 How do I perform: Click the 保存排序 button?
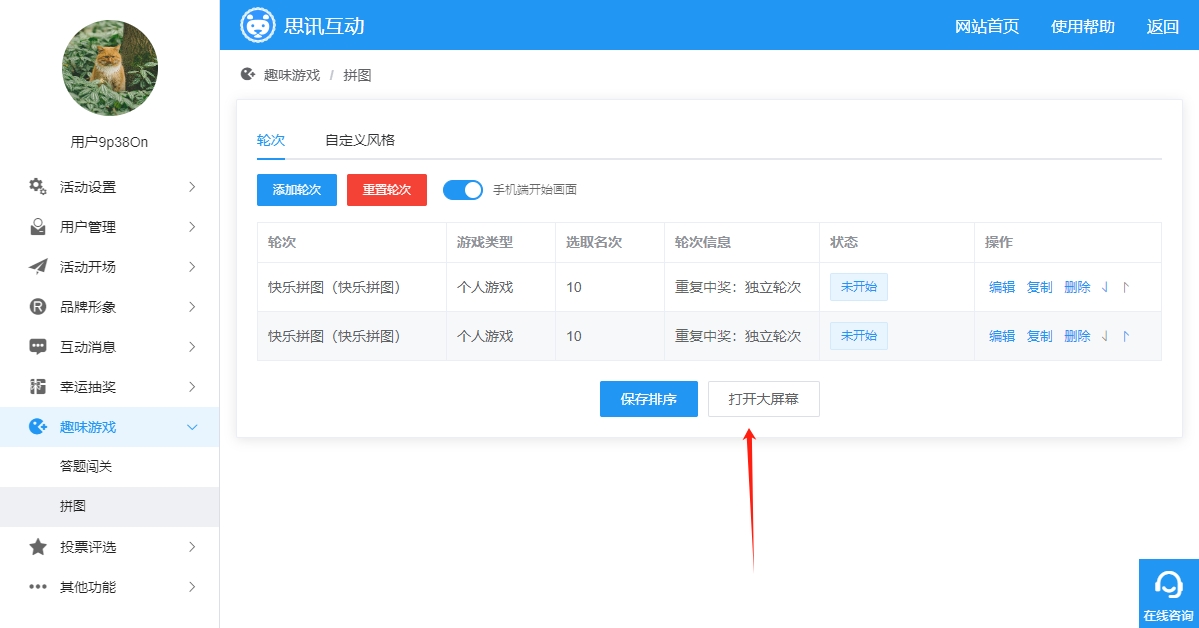tap(648, 399)
